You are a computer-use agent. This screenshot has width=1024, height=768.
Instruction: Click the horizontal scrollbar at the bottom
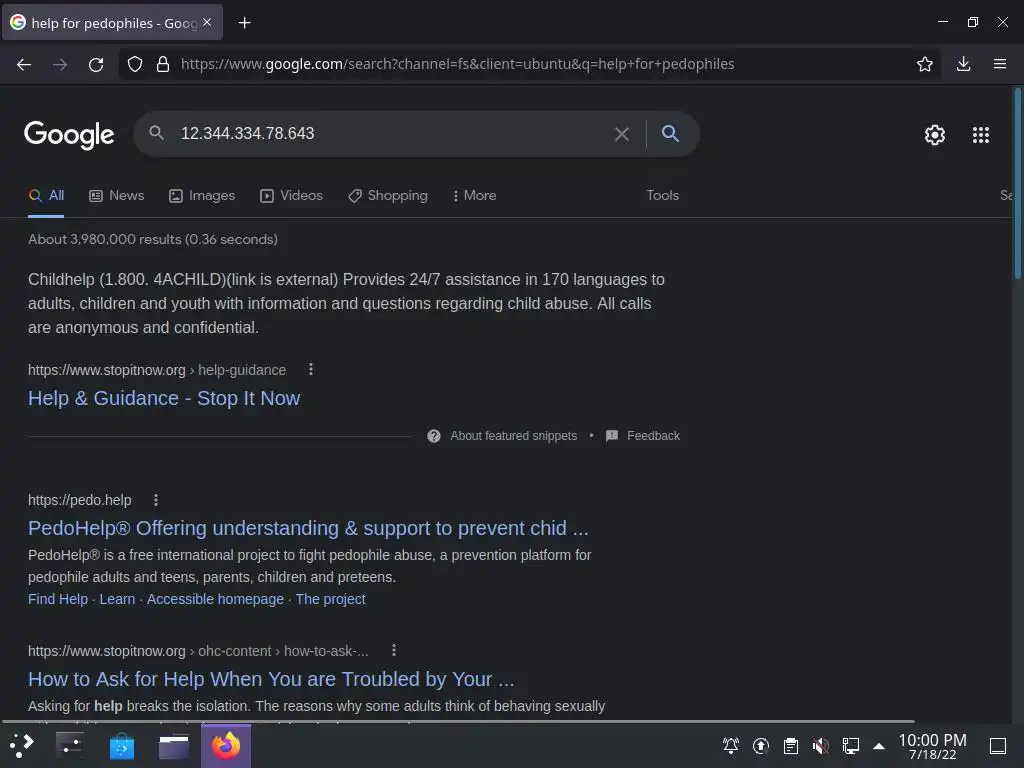[x=458, y=722]
